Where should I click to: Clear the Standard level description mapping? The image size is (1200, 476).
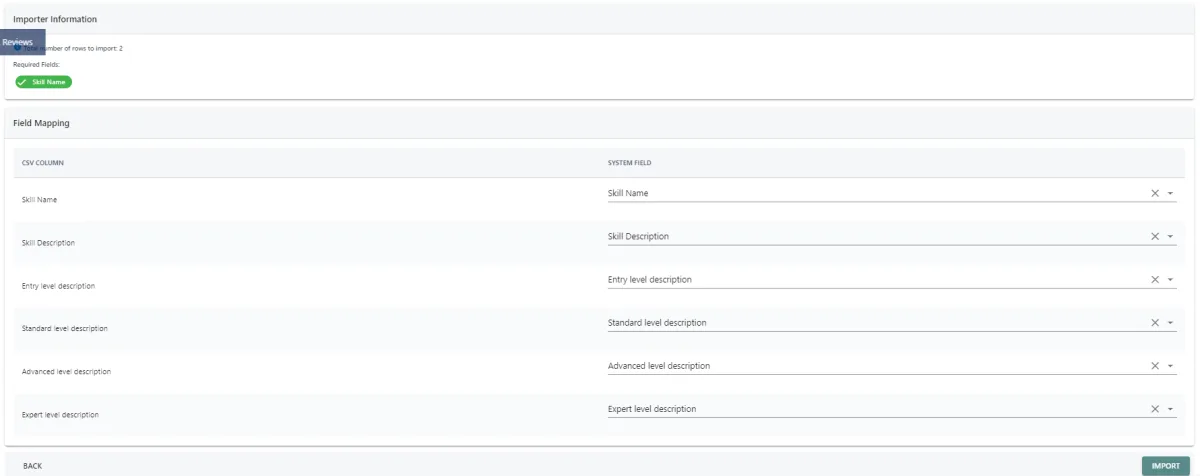(x=1154, y=322)
